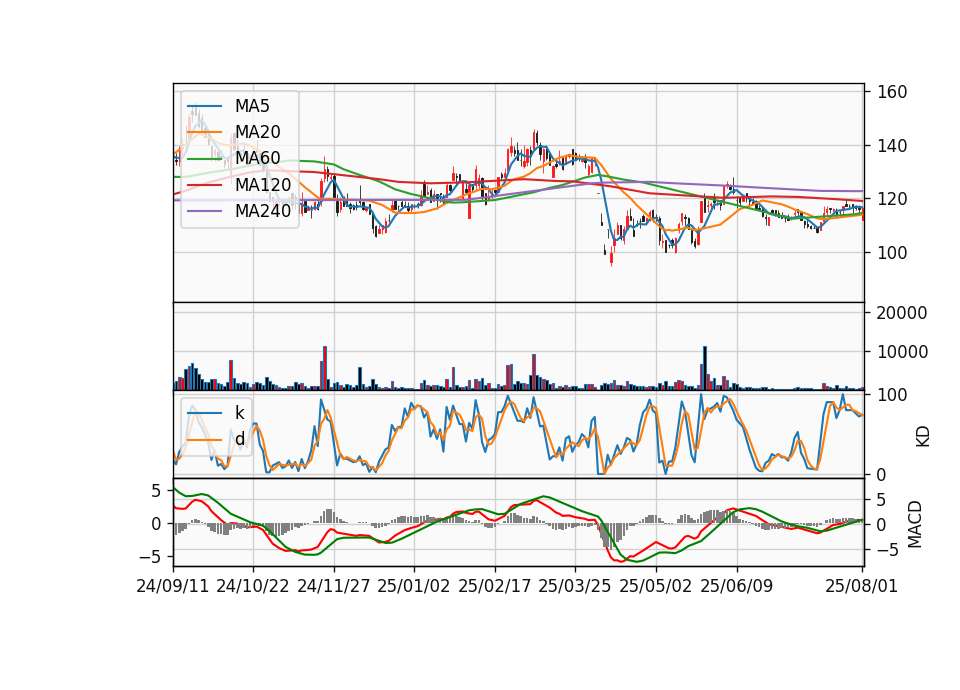Click the 25/01/02 date label
The height and width of the screenshot is (690, 960).
(x=414, y=586)
